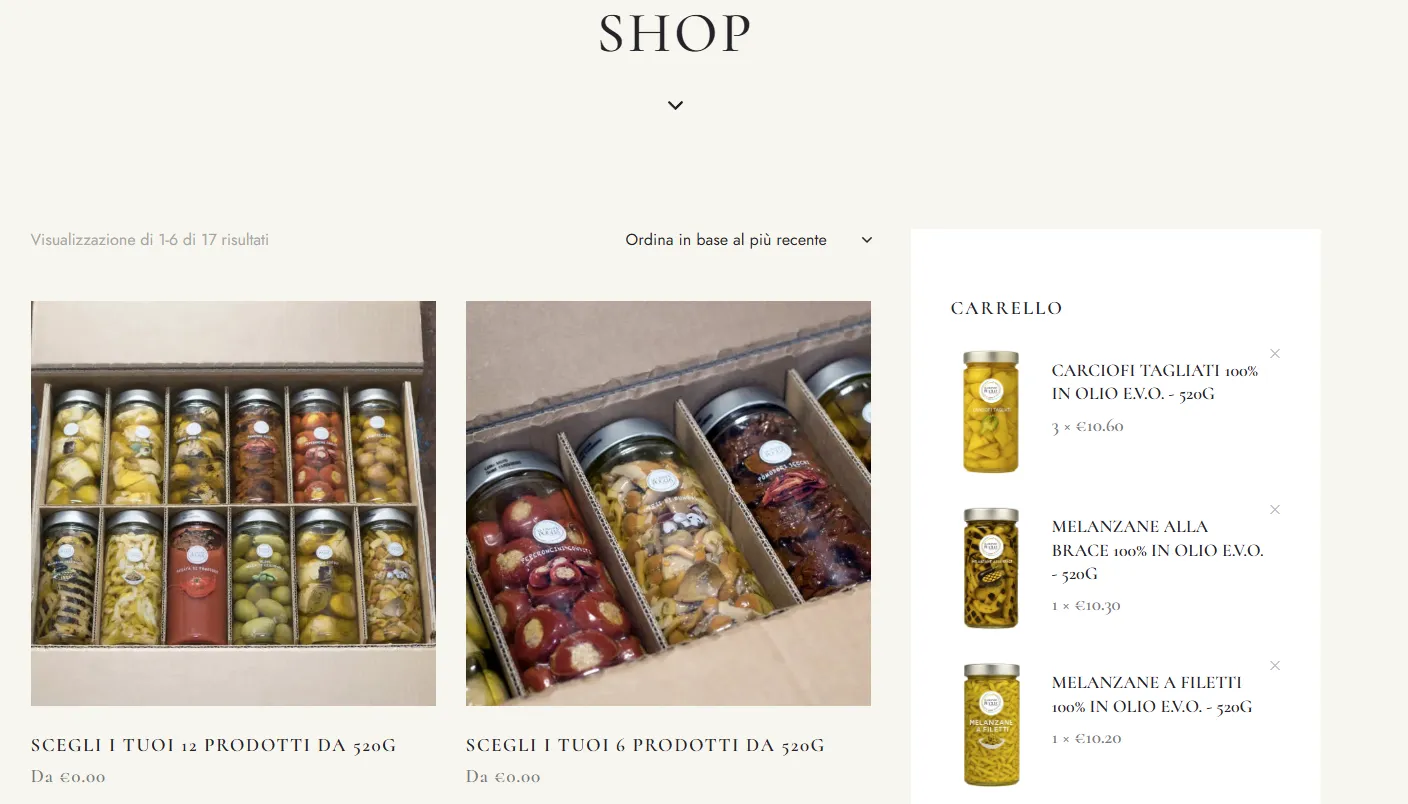Viewport: 1408px width, 804px height.
Task: Open Carciofi Tagliati 100% in olio link
Action: click(x=1155, y=382)
